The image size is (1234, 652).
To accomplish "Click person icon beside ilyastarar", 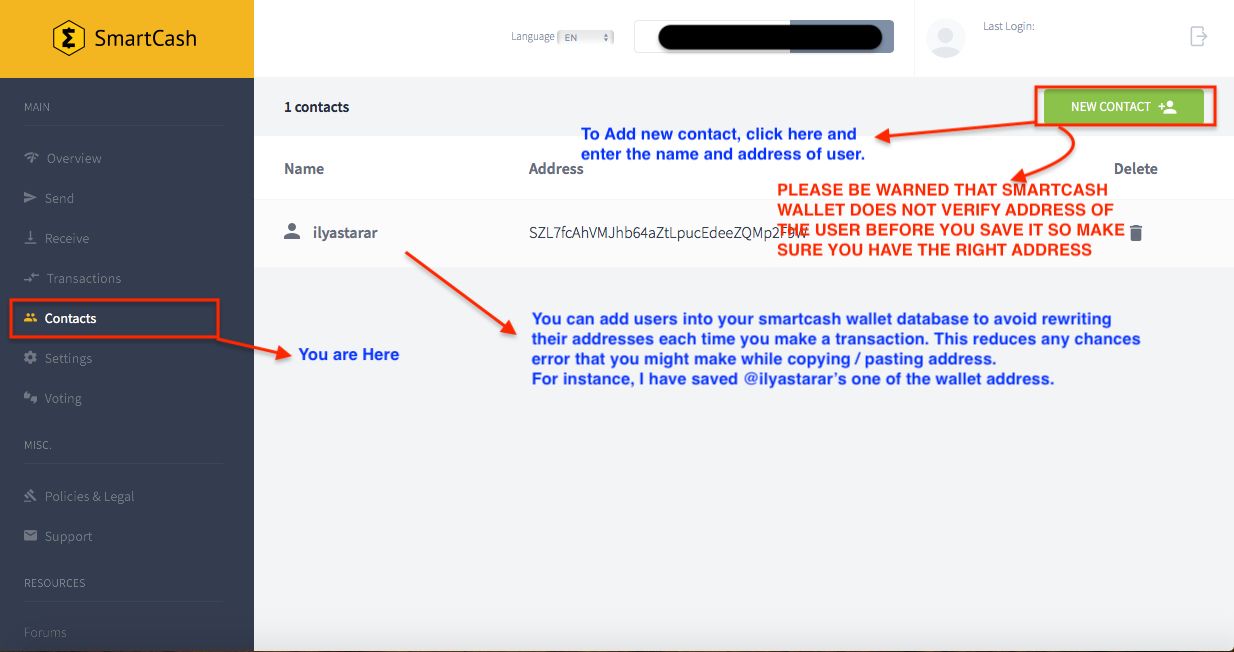I will (292, 232).
